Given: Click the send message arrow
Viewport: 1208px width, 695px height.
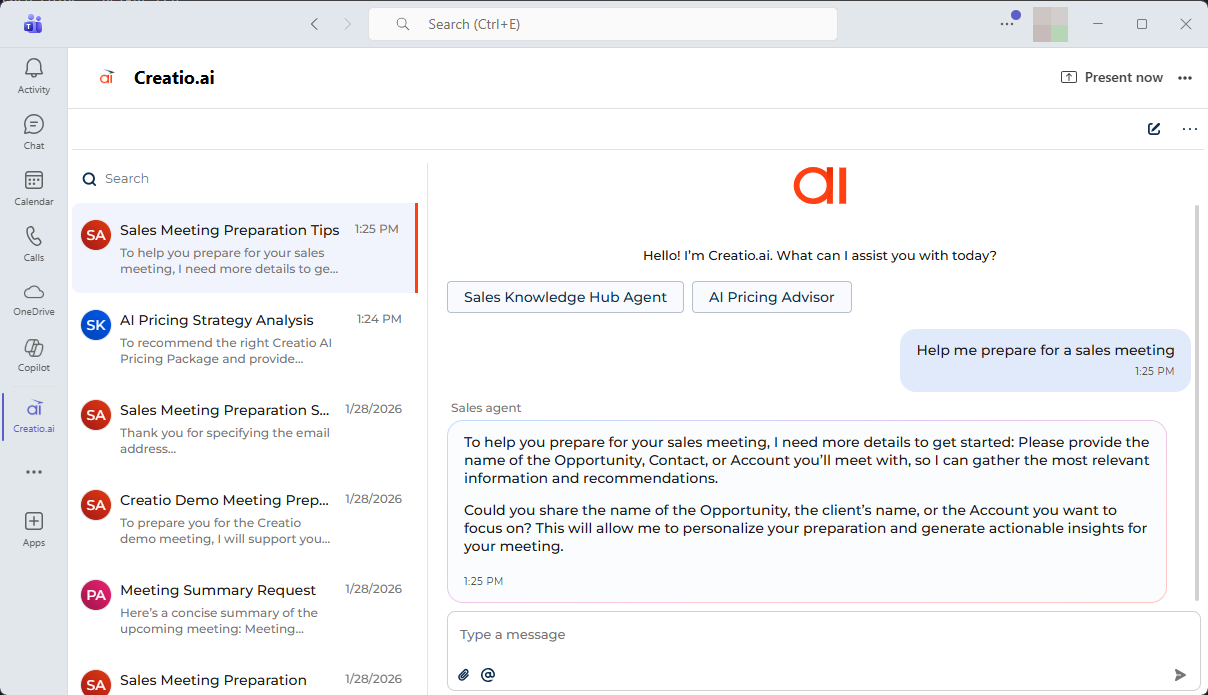Looking at the screenshot, I should click(1180, 675).
